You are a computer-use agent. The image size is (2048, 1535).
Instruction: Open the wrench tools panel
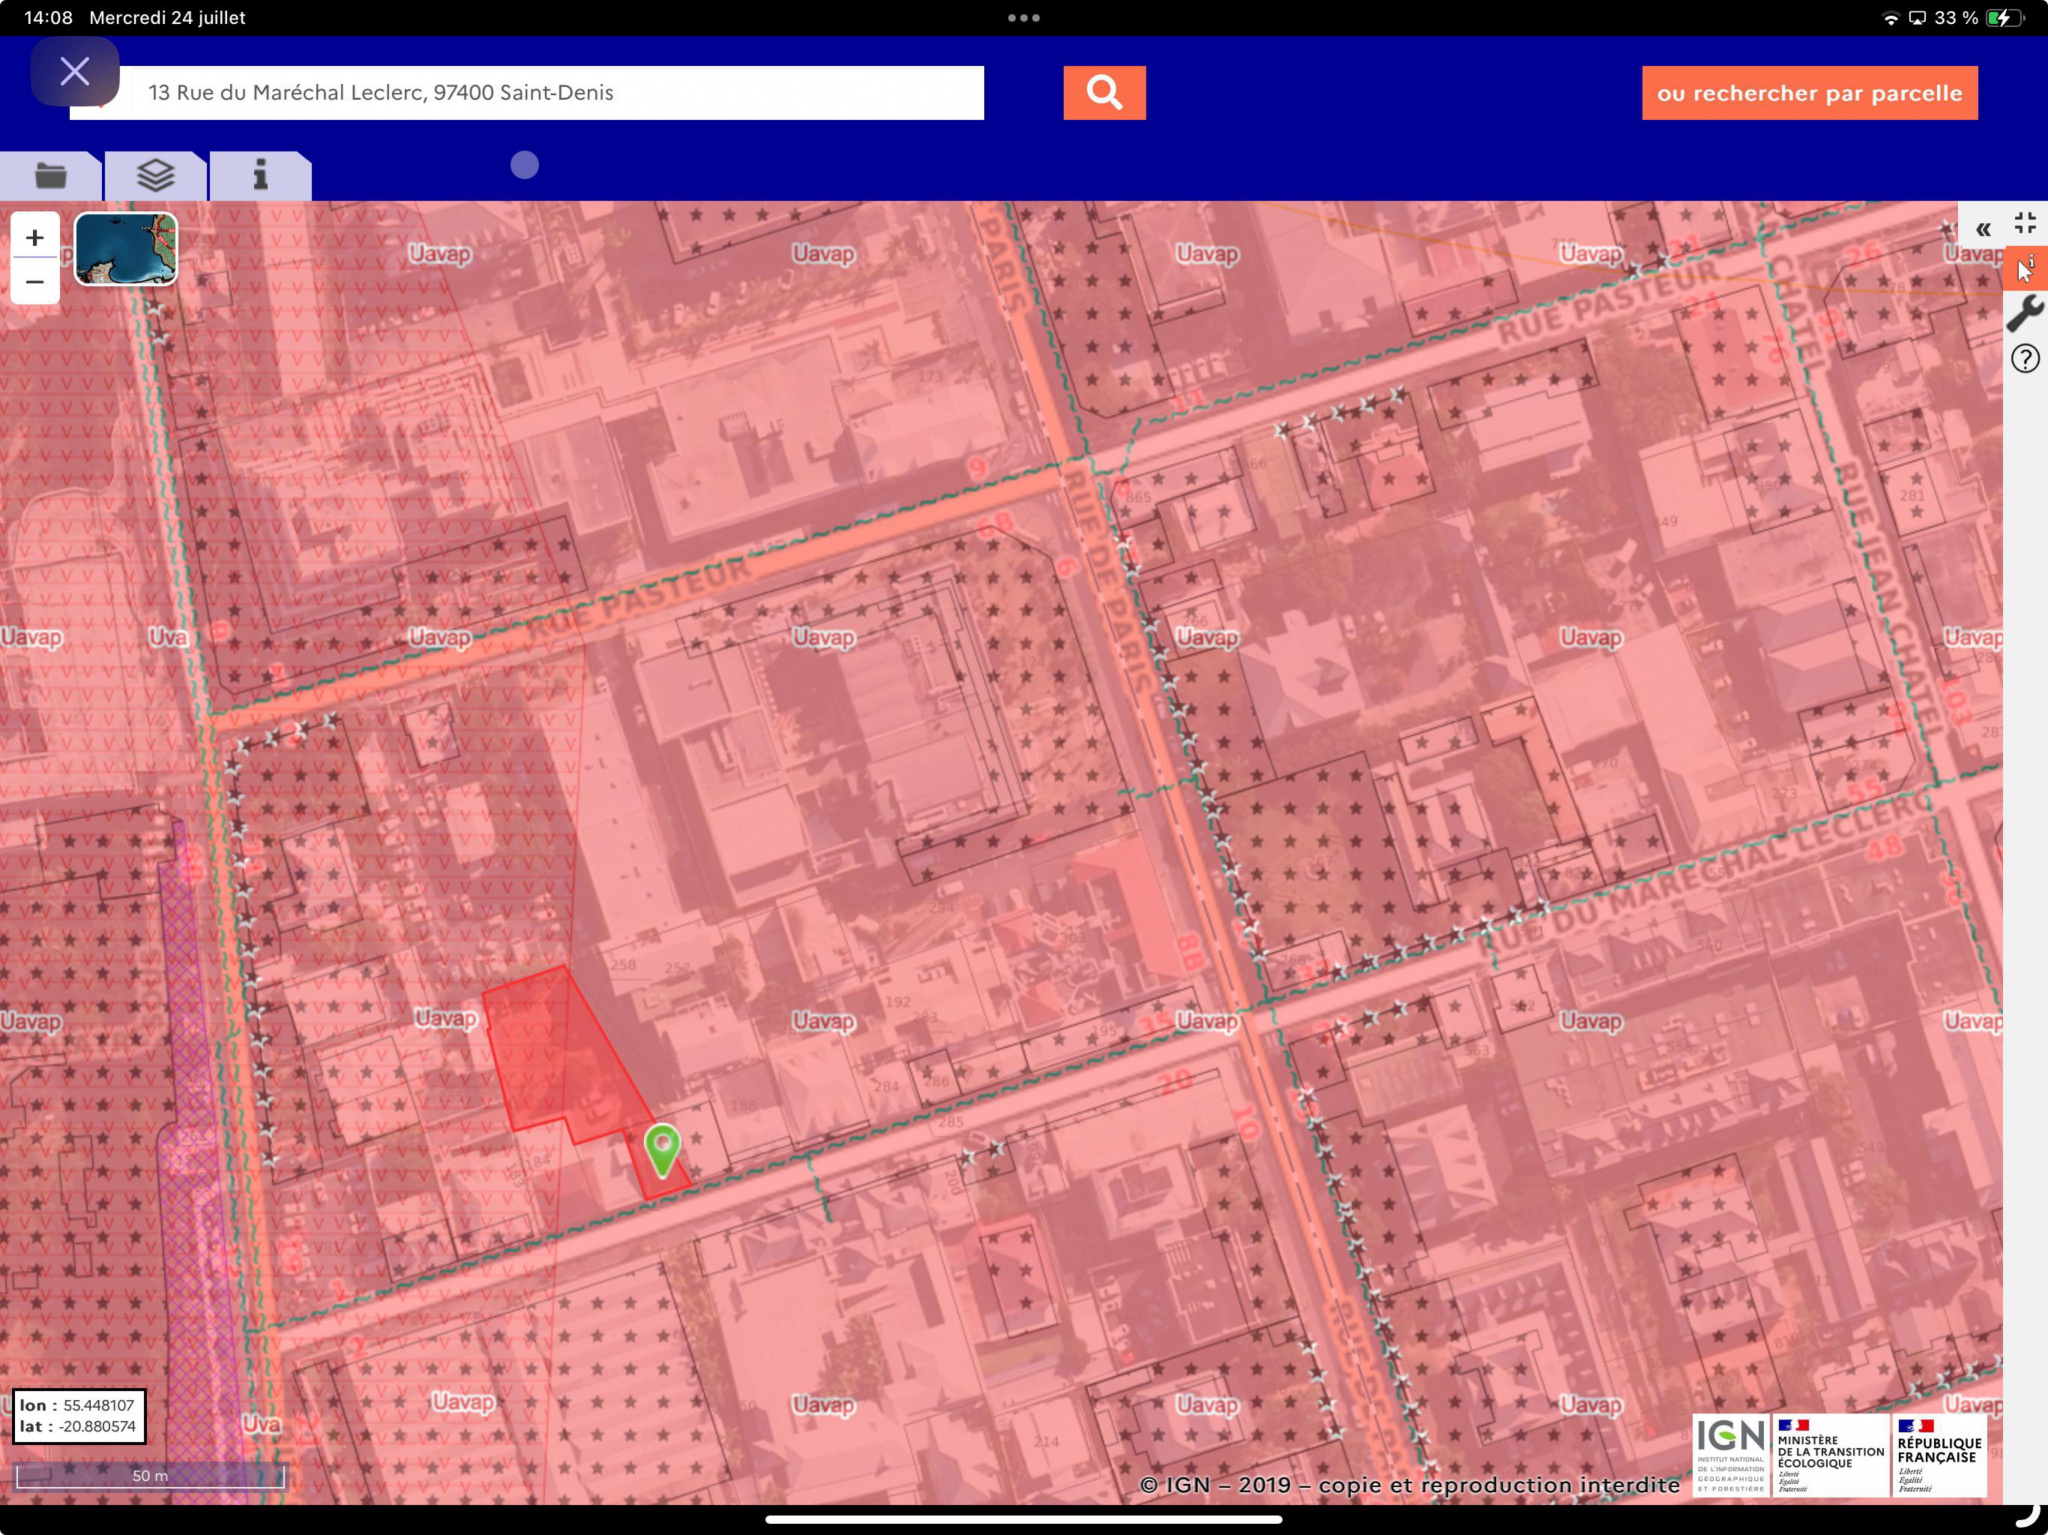2025,314
